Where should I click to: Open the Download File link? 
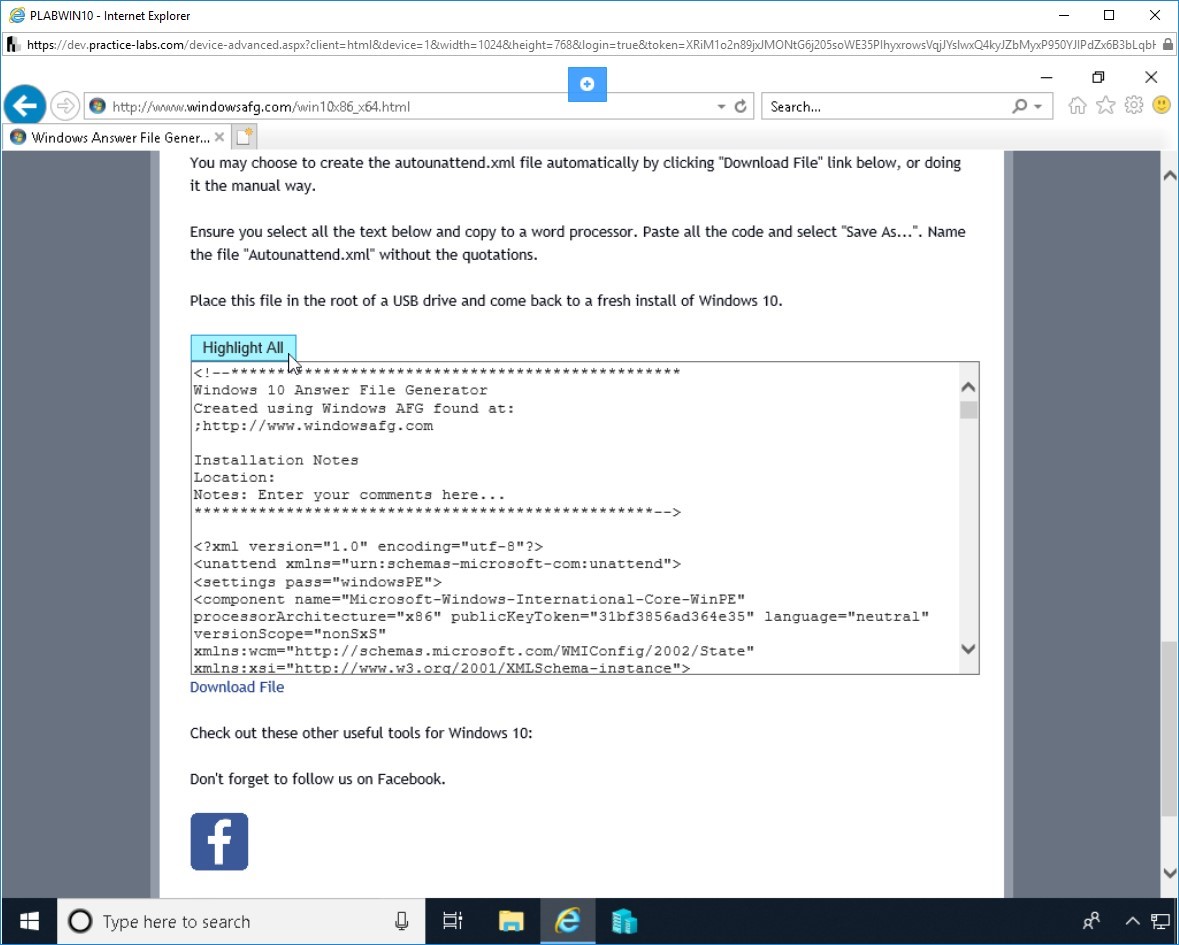[237, 687]
